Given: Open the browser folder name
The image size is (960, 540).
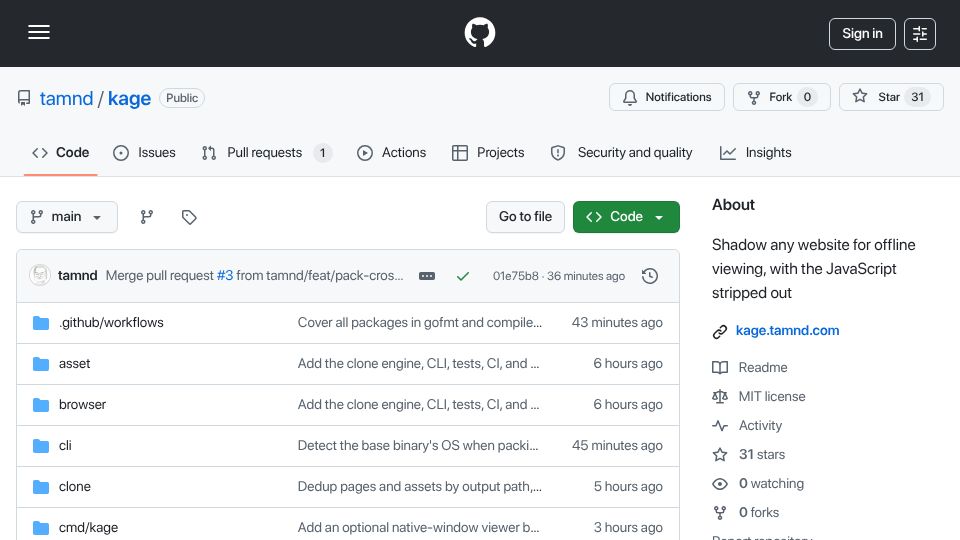Looking at the screenshot, I should point(83,405).
